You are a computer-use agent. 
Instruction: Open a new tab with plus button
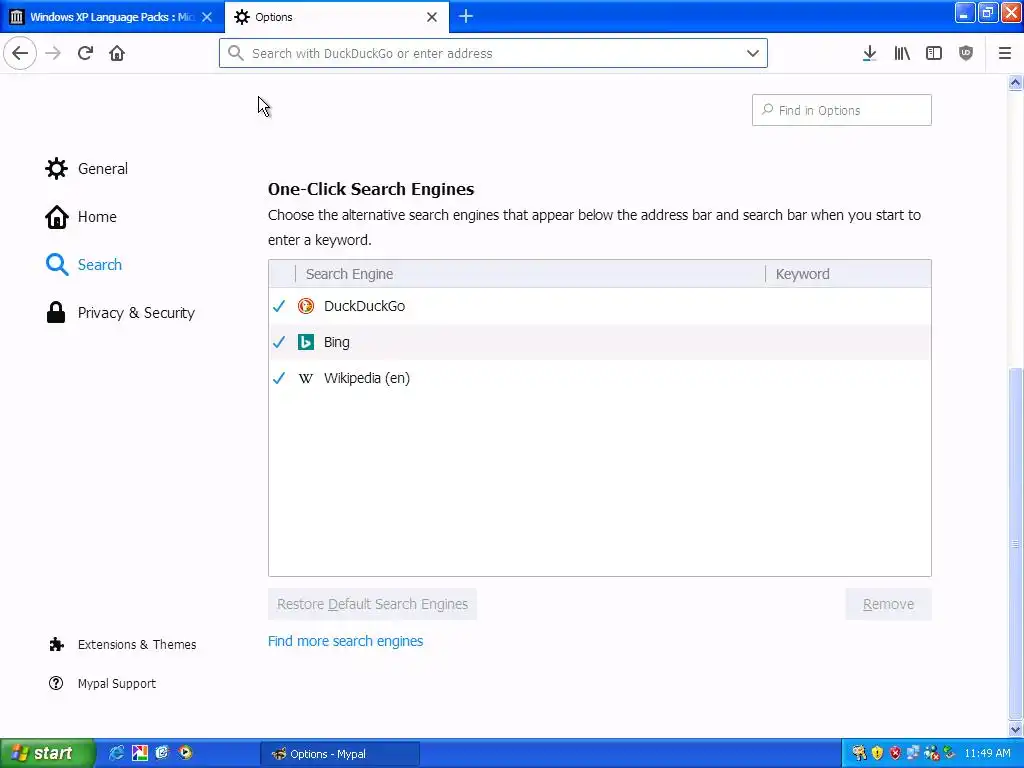tap(466, 16)
